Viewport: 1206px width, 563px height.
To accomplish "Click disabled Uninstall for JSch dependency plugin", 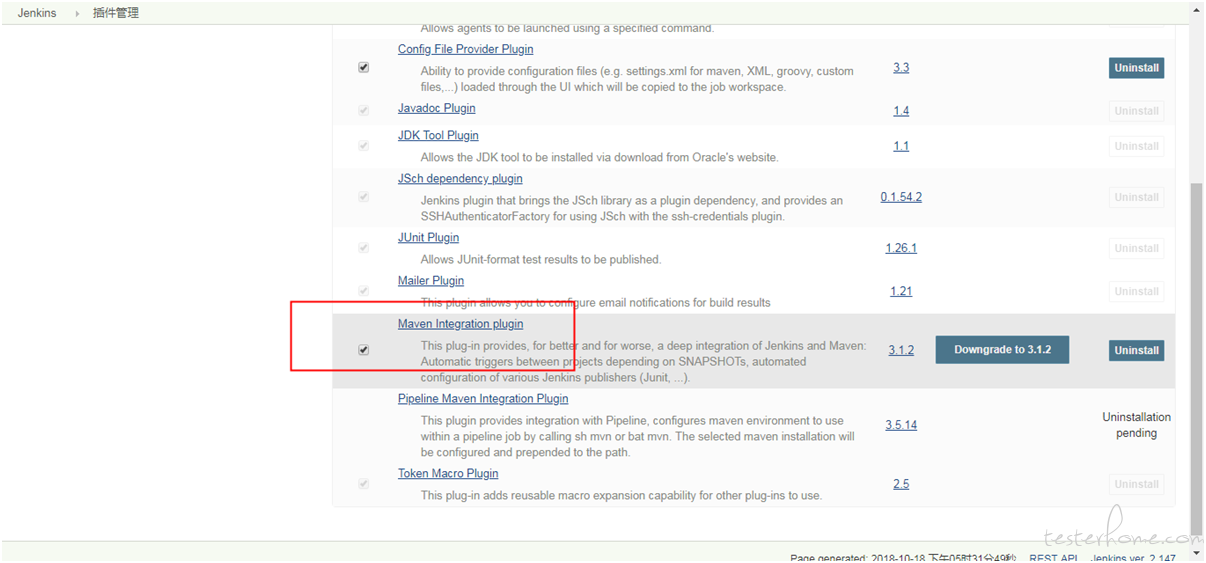I will pos(1136,197).
